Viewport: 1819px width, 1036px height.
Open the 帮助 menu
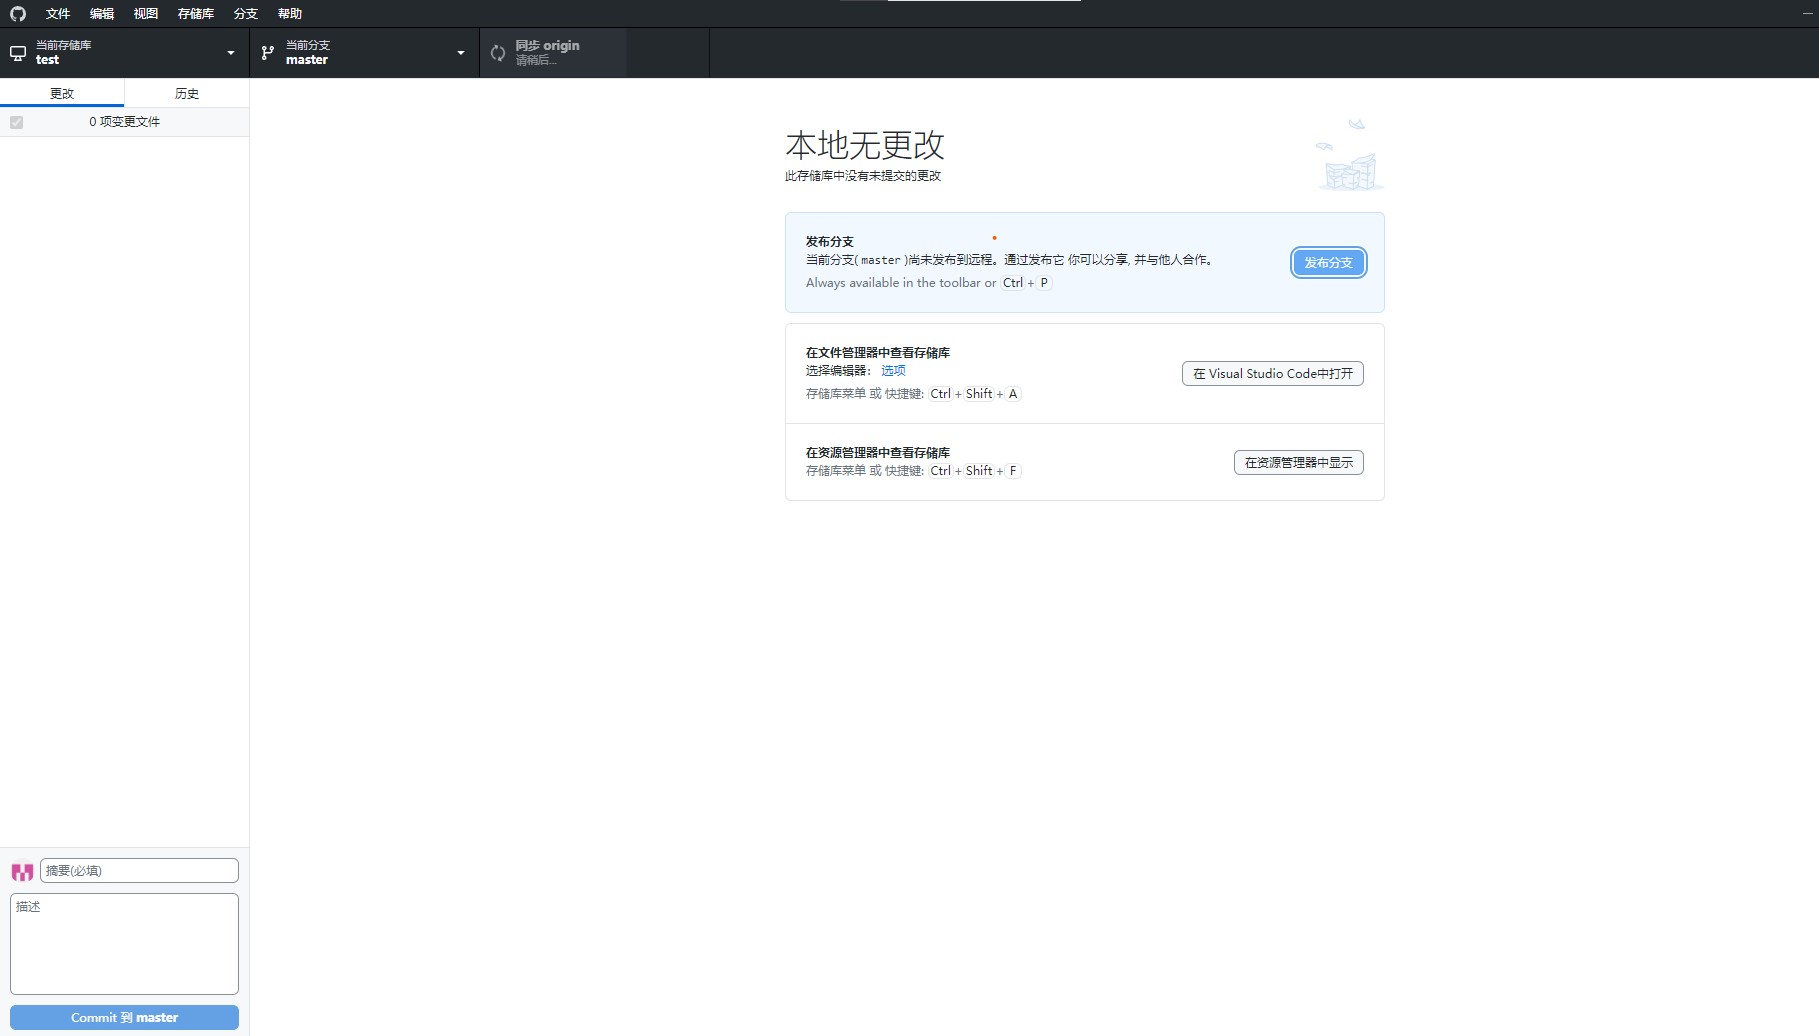290,13
